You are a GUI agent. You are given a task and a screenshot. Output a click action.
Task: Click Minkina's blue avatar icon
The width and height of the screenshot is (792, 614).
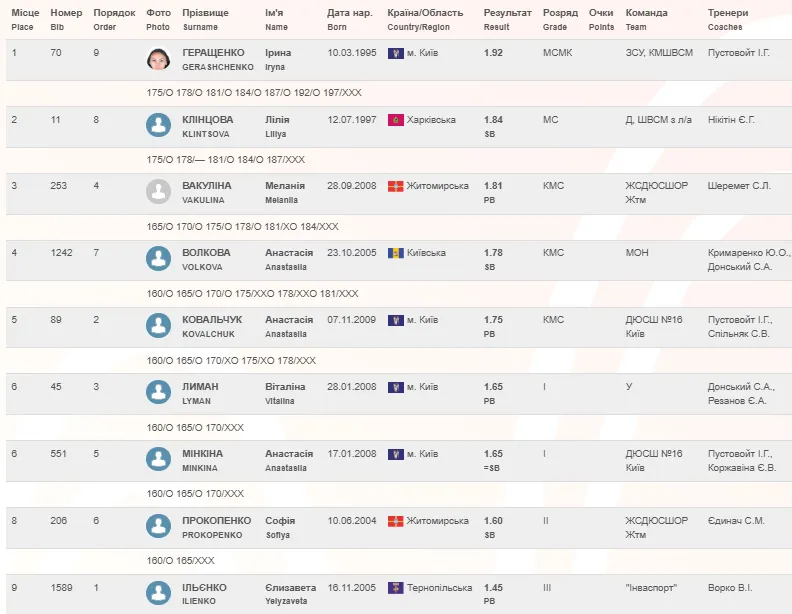click(158, 459)
